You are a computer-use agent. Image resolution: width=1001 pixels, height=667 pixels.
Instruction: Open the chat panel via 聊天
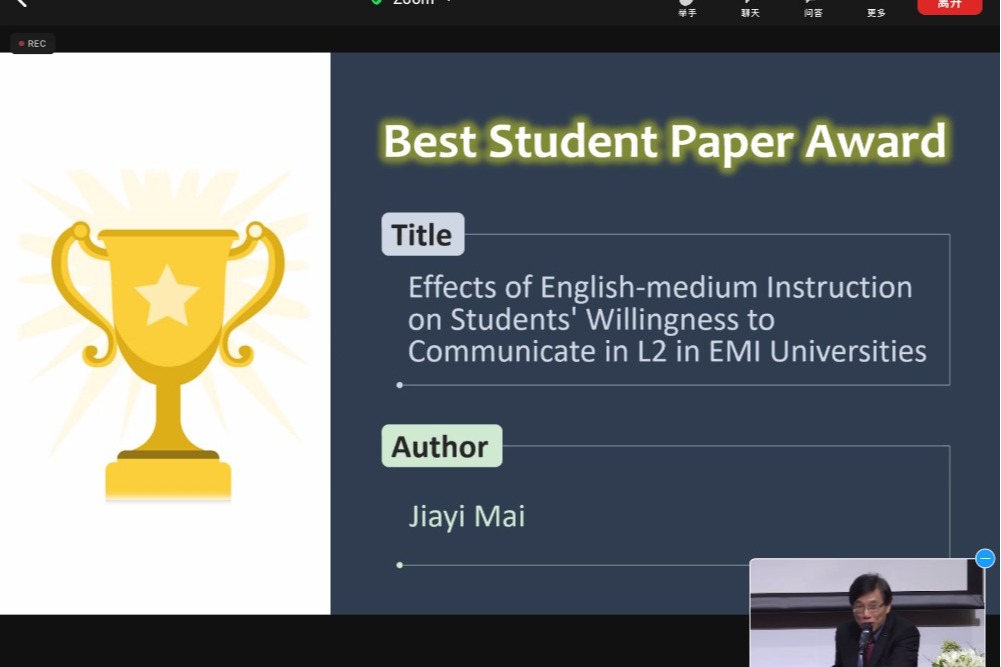click(750, 7)
